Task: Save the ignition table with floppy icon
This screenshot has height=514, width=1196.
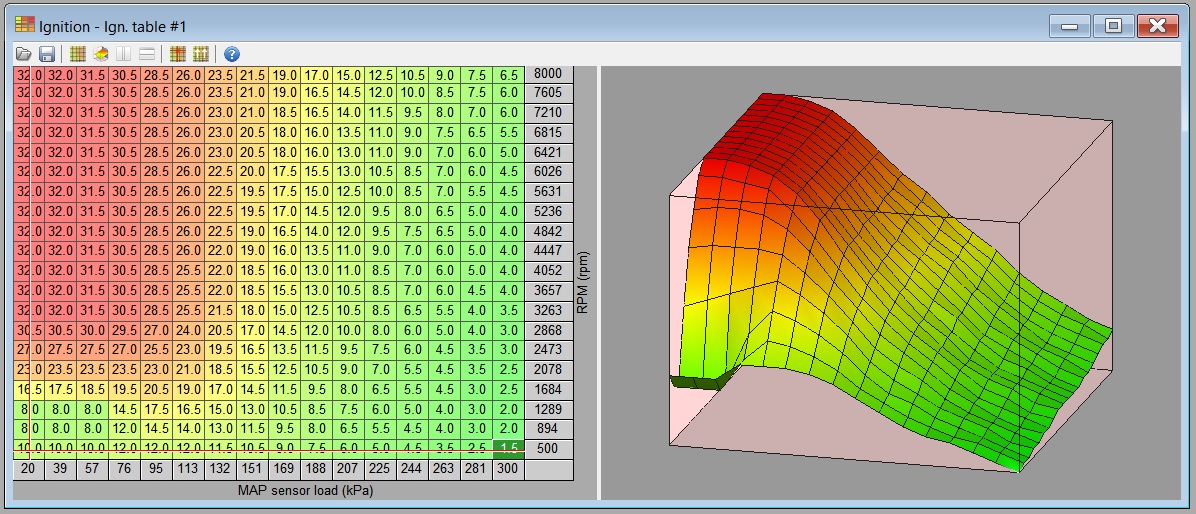Action: (x=46, y=54)
